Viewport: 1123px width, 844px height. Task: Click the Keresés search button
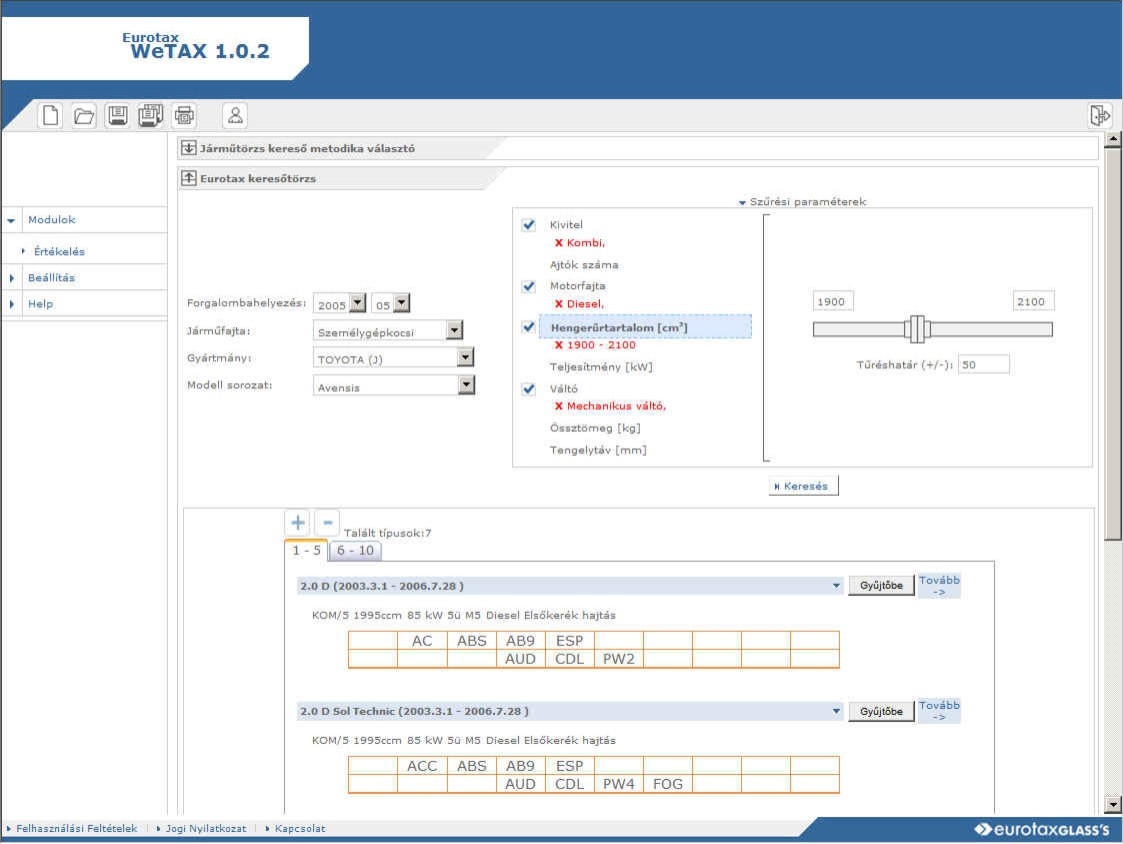[x=803, y=486]
